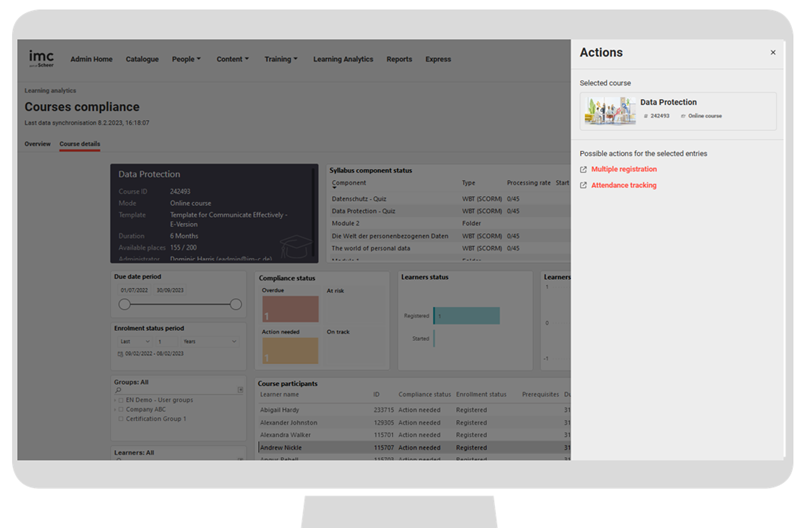
Task: Close the Actions panel
Action: (x=772, y=53)
